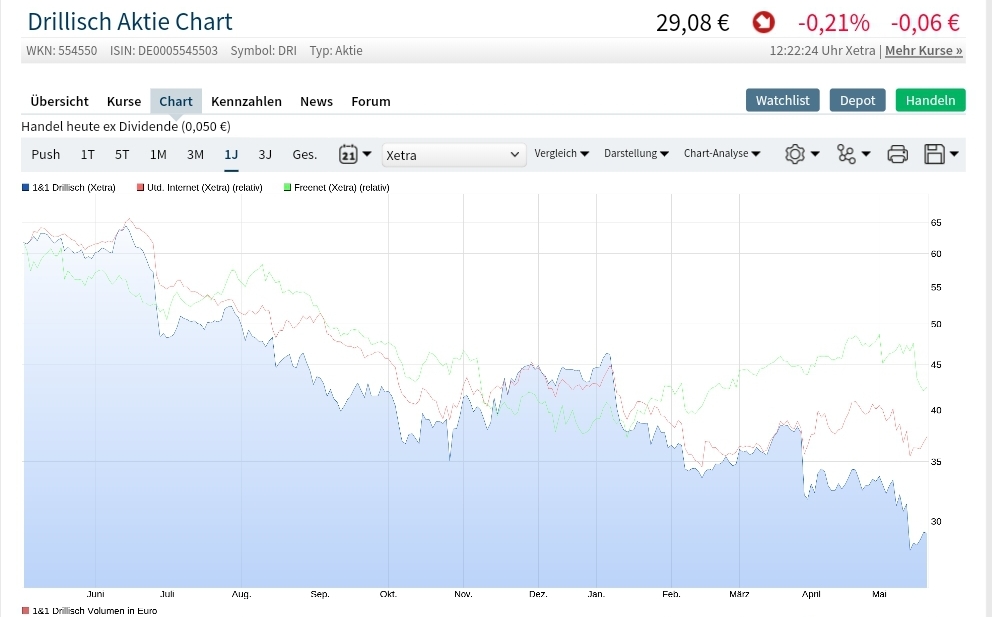This screenshot has height=617, width=992.
Task: Toggle the 1&1 Drillisch (Xetra) legend series
Action: (x=70, y=187)
